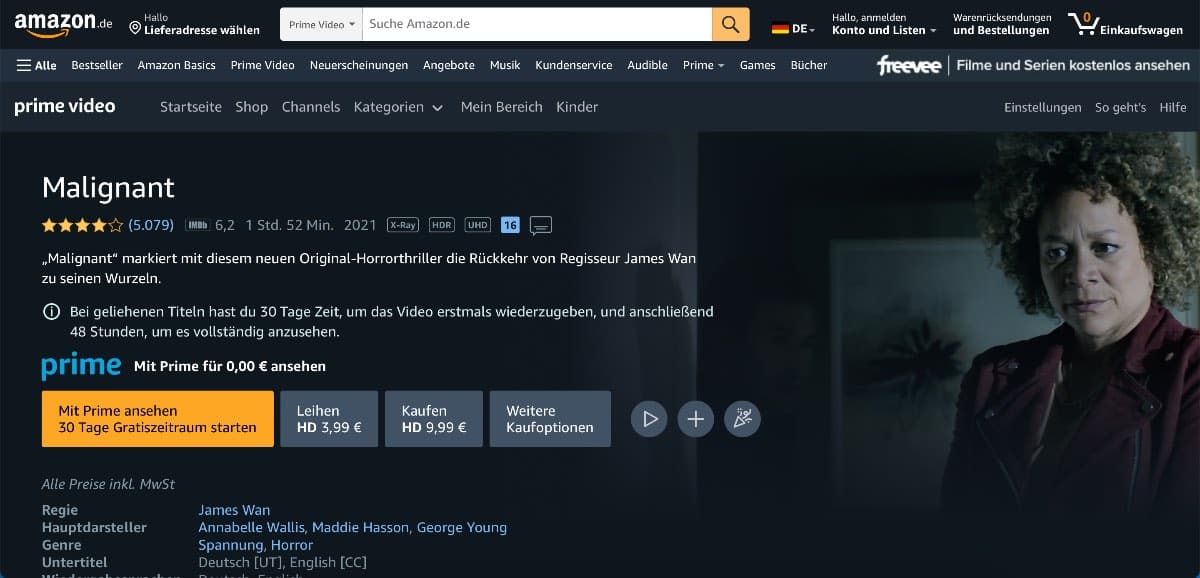Click the prime video logo

point(65,106)
